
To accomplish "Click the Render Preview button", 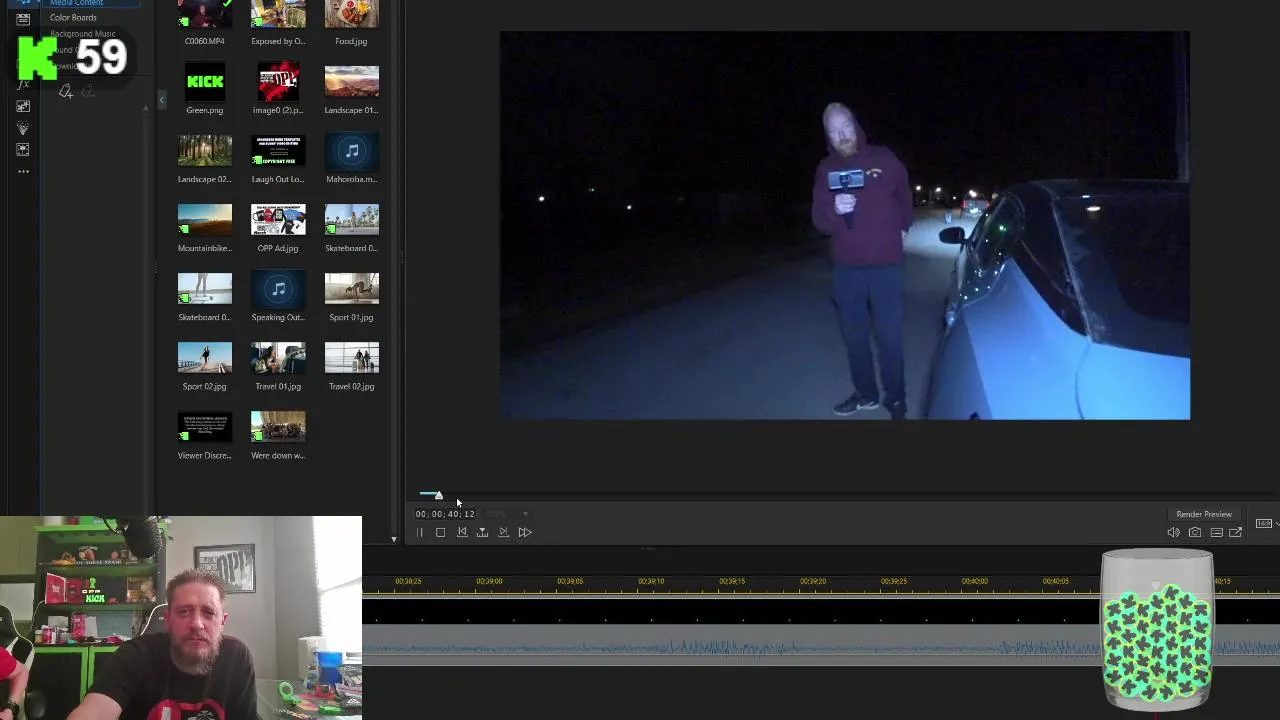I will pyautogui.click(x=1204, y=514).
